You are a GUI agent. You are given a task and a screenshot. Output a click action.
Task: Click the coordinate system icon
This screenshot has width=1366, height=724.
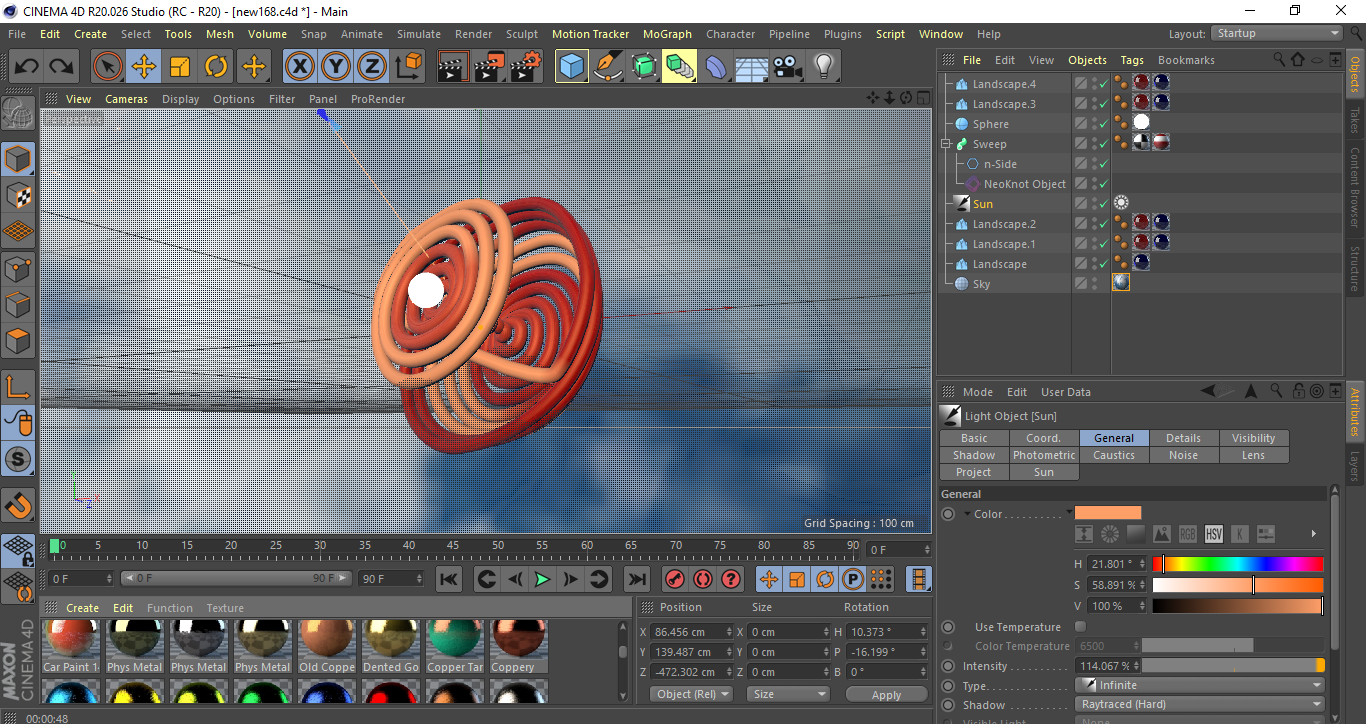[x=409, y=67]
